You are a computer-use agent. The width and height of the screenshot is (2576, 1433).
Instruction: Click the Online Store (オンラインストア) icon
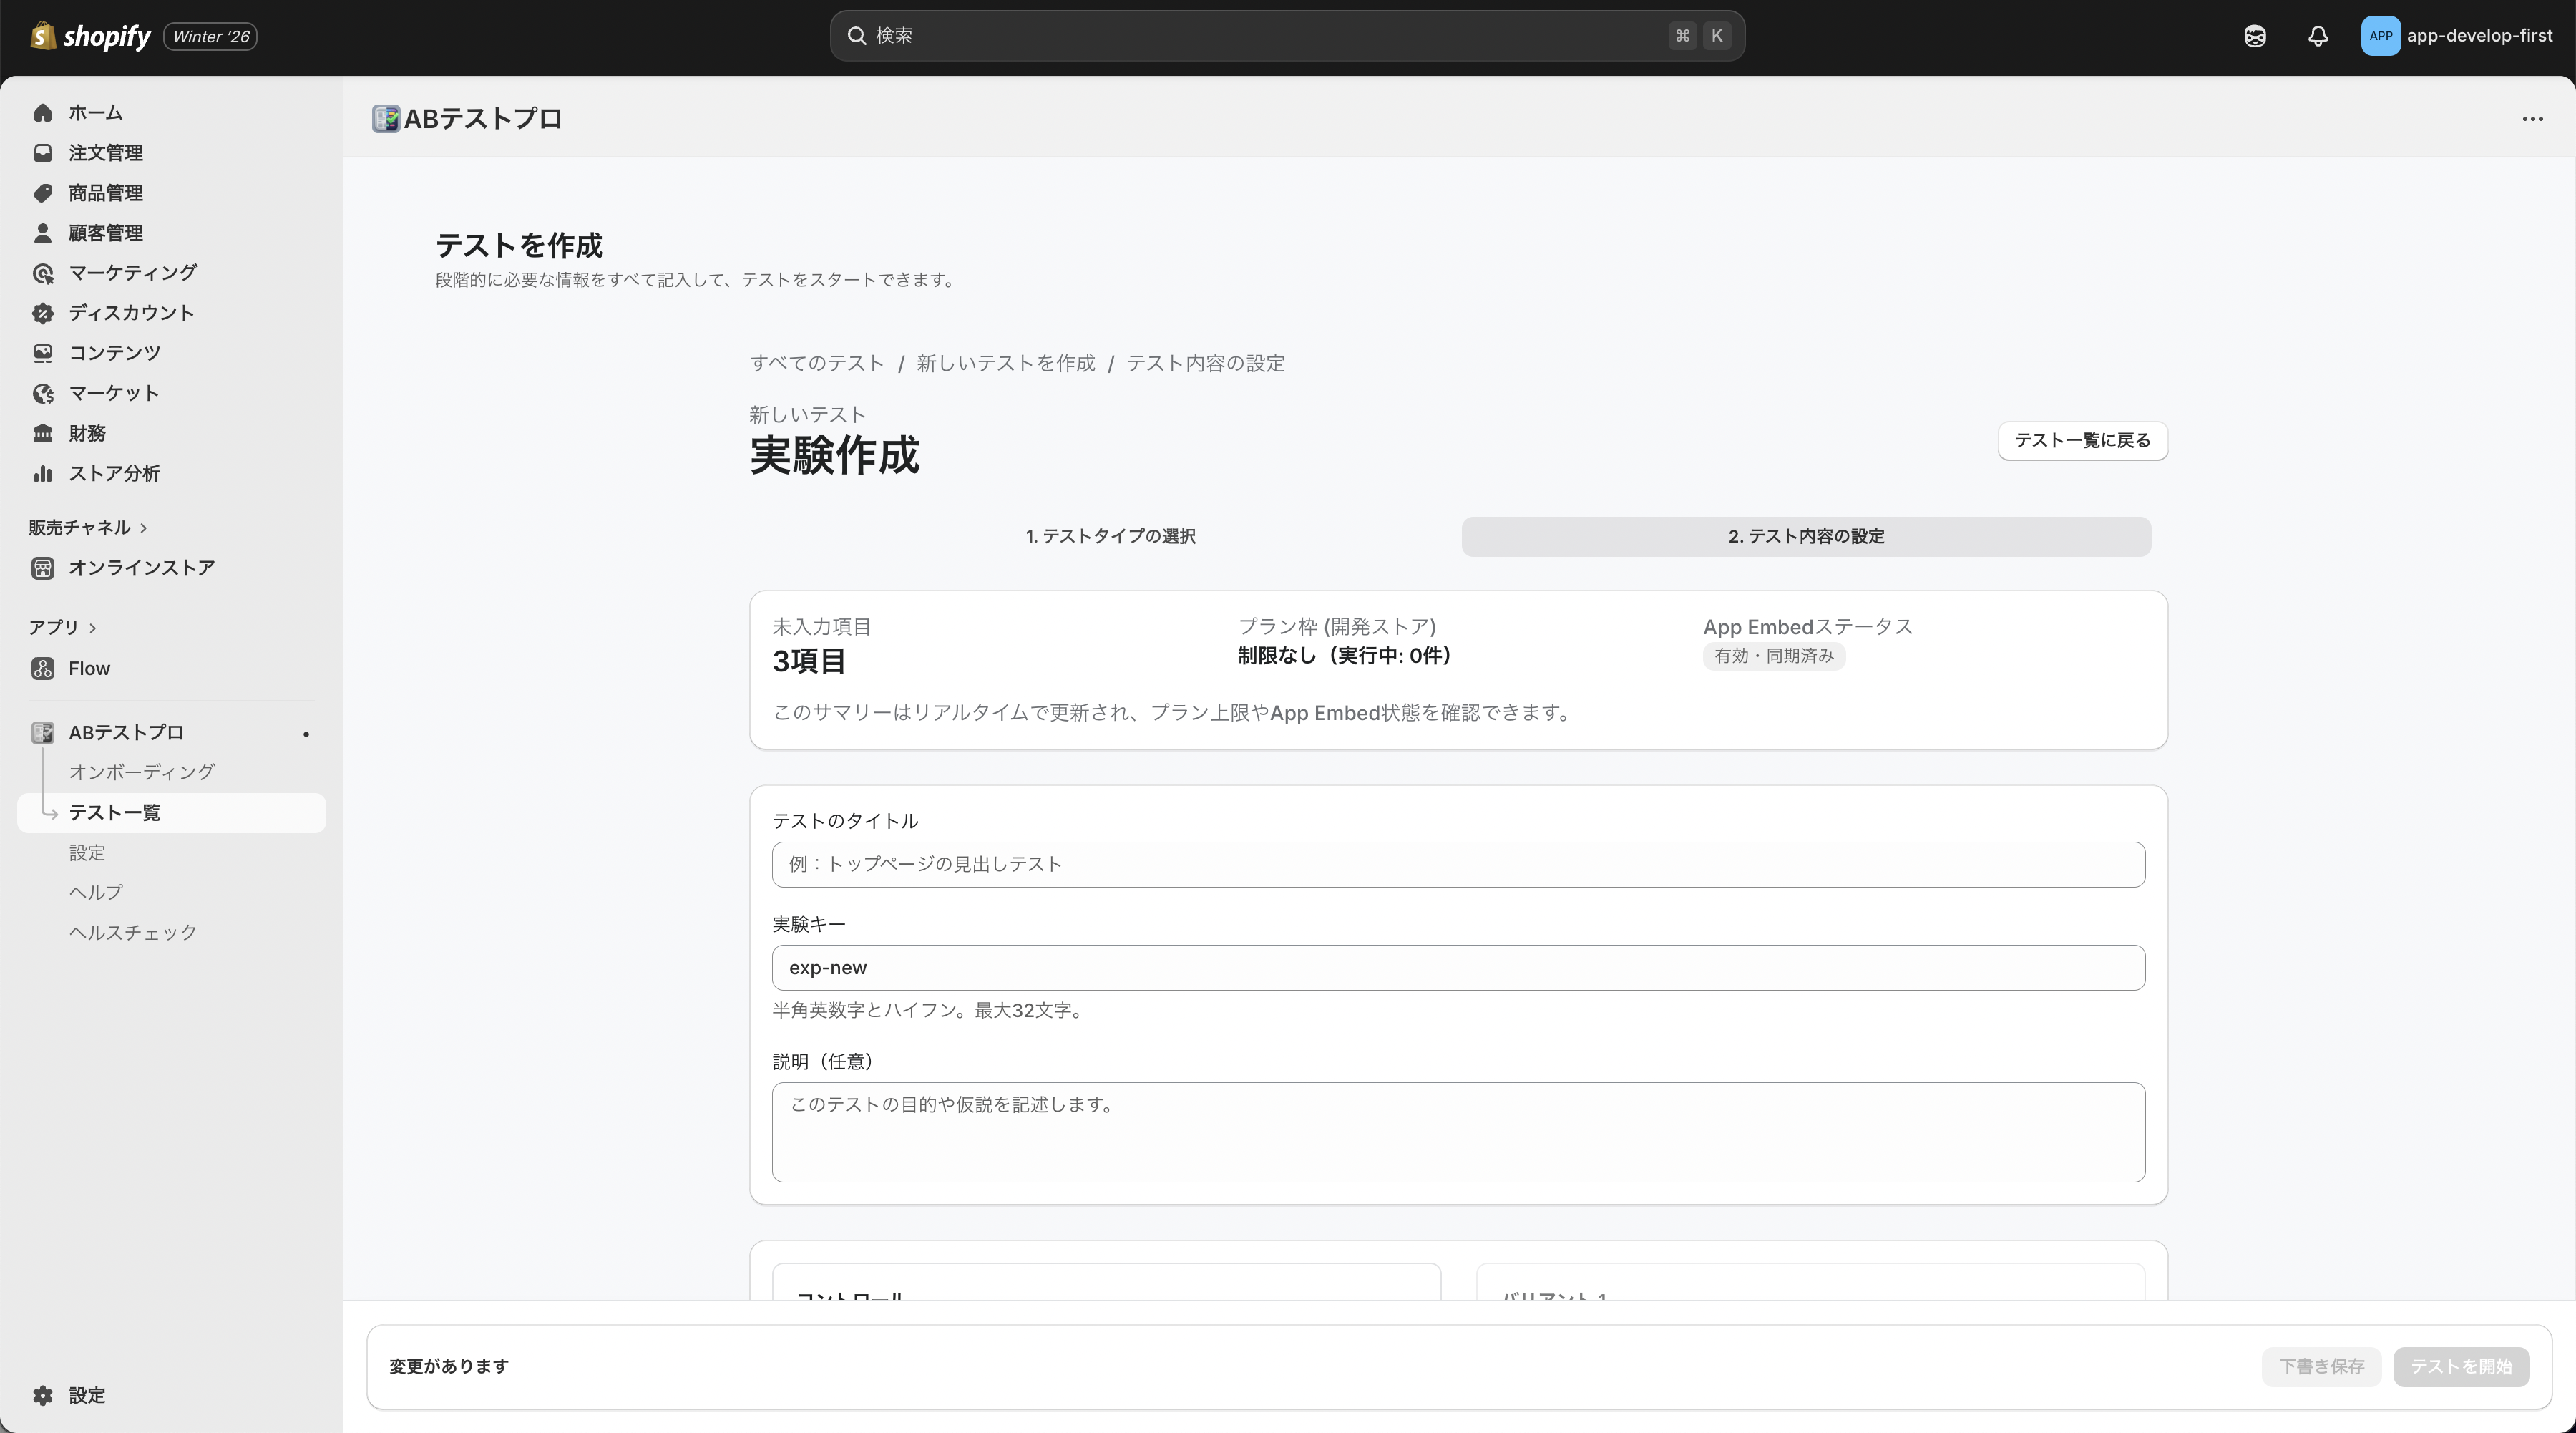tap(42, 568)
